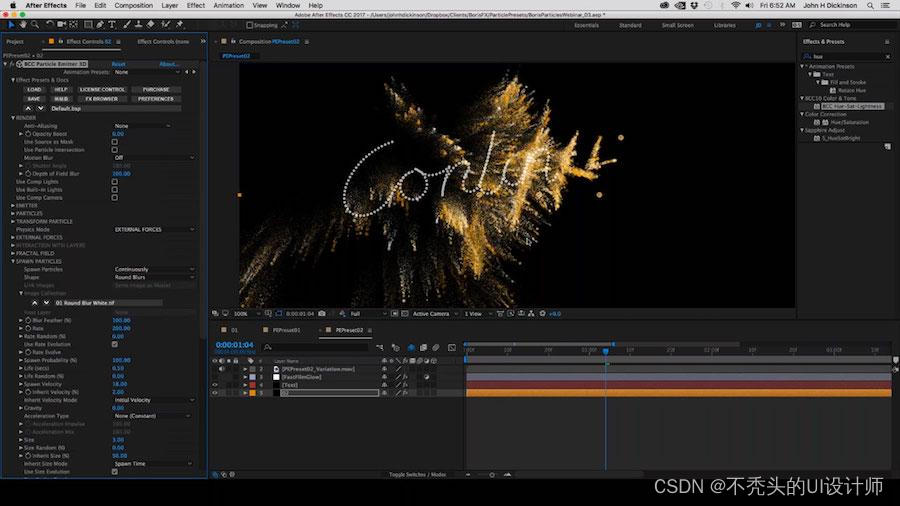This screenshot has width=900, height=506.
Task: Open the Shape Round Blurs dropdown
Action: tap(154, 277)
